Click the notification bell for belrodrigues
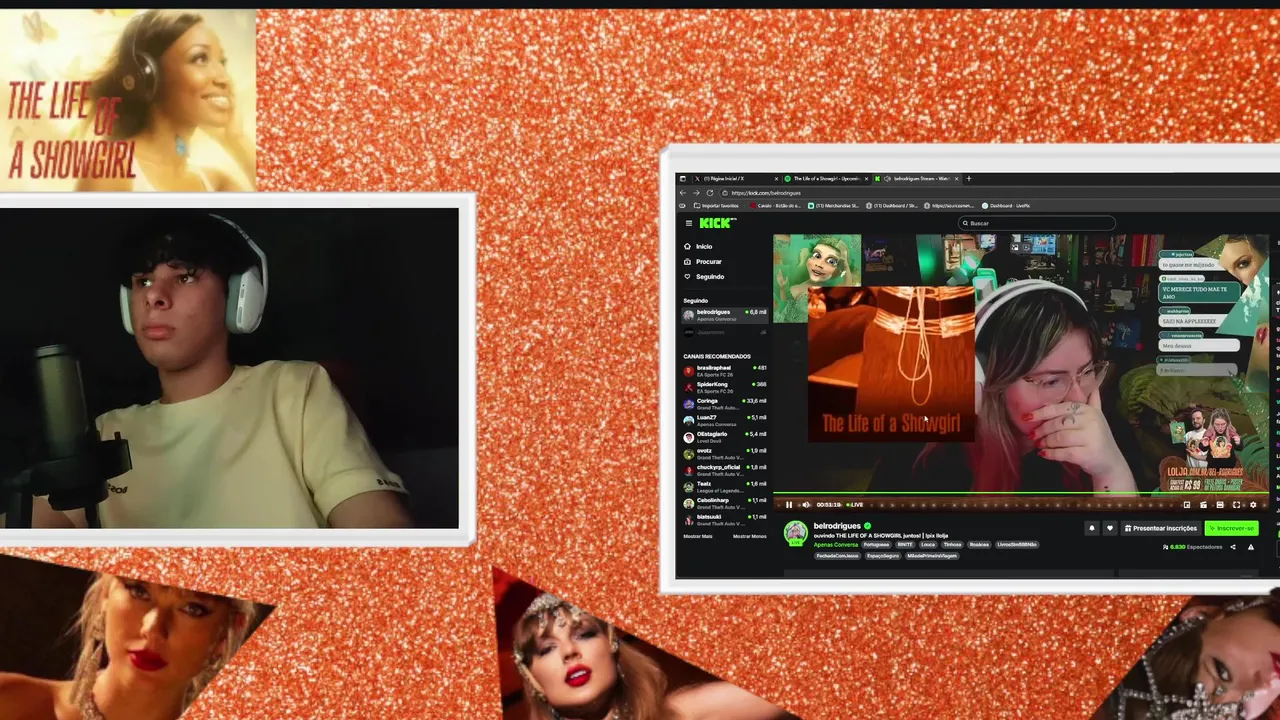1280x720 pixels. [1091, 528]
